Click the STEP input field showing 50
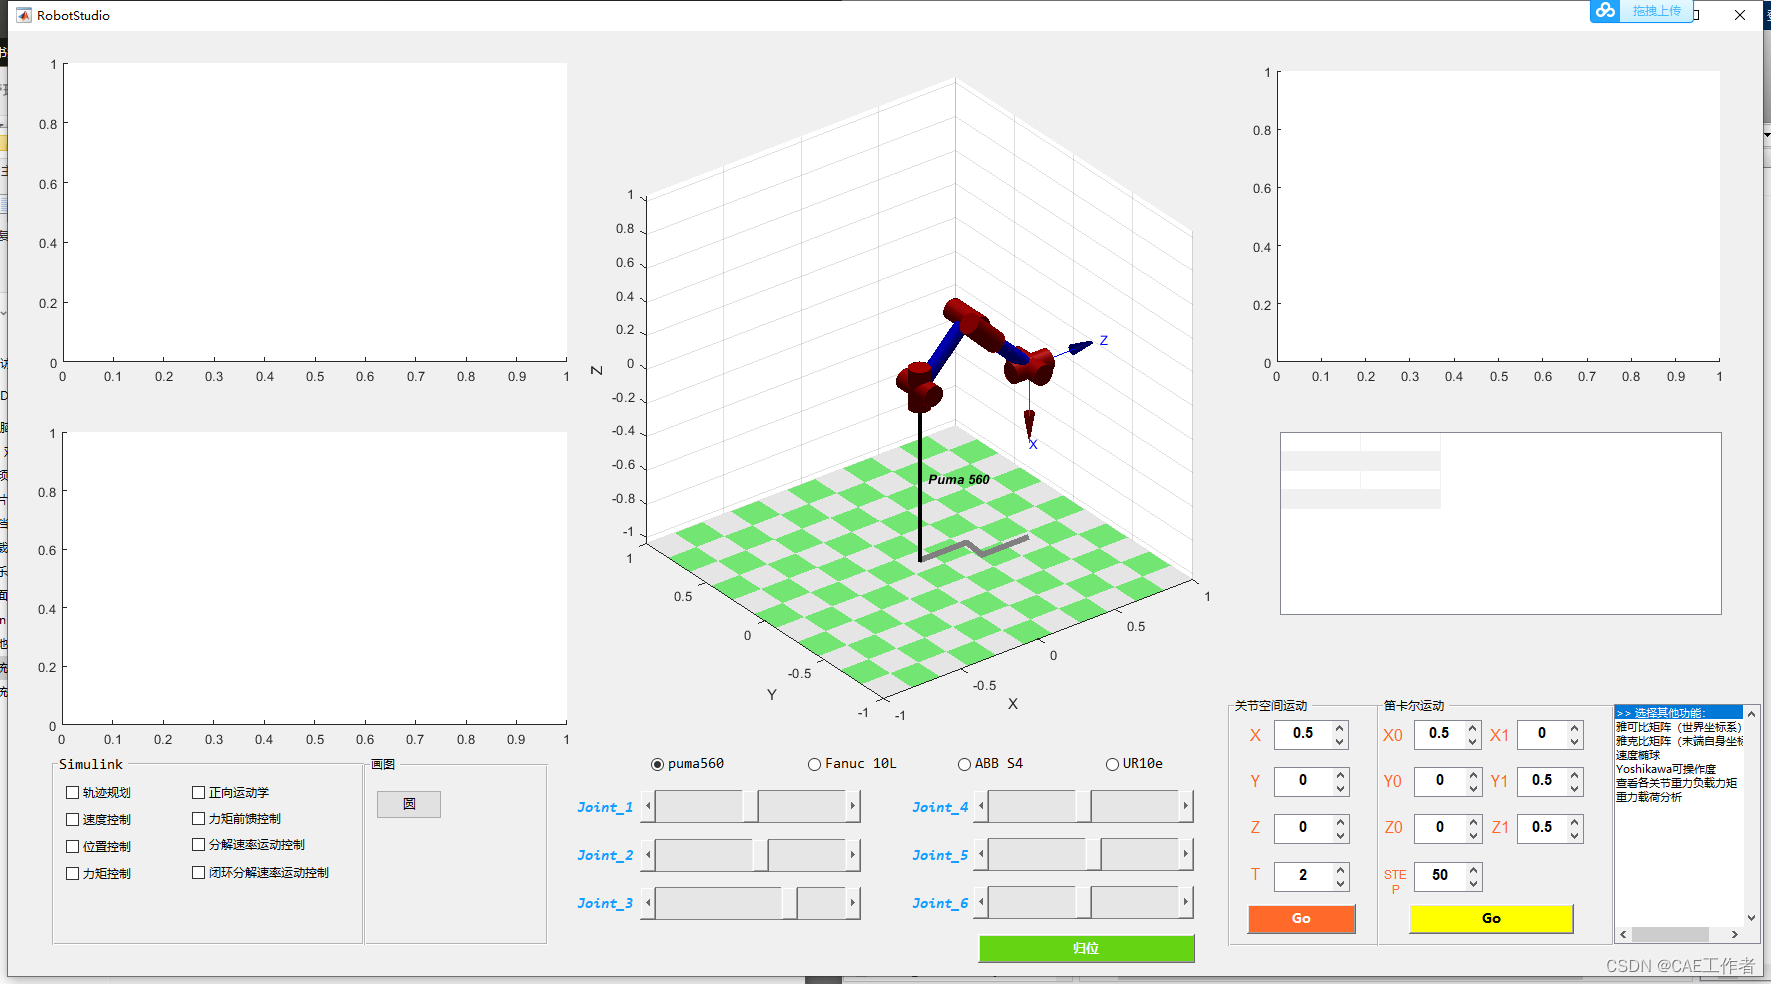 point(1440,877)
